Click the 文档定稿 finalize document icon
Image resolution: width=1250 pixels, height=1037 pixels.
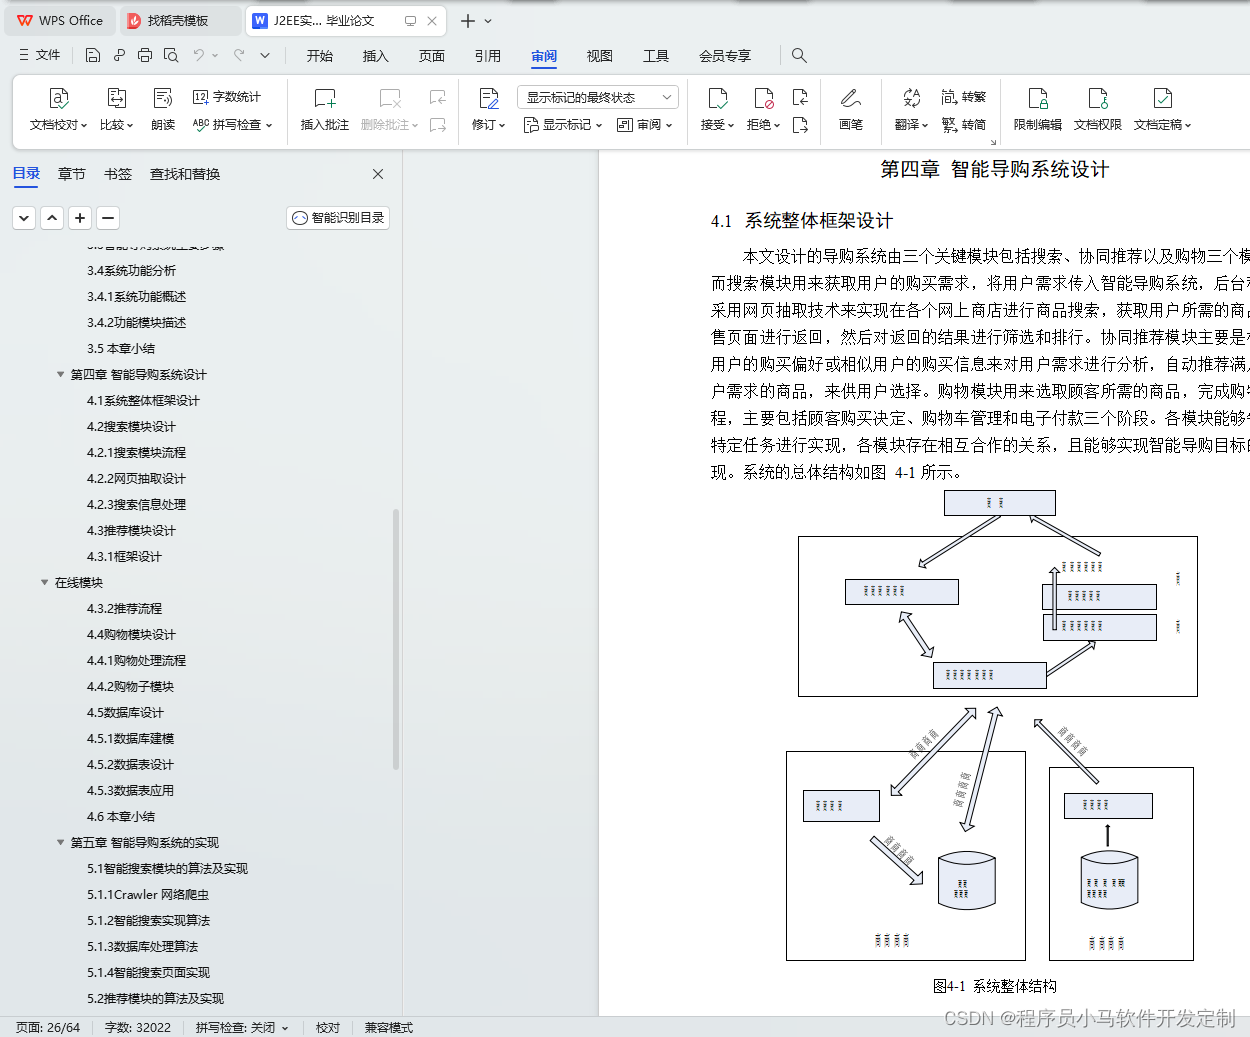pos(1163,98)
